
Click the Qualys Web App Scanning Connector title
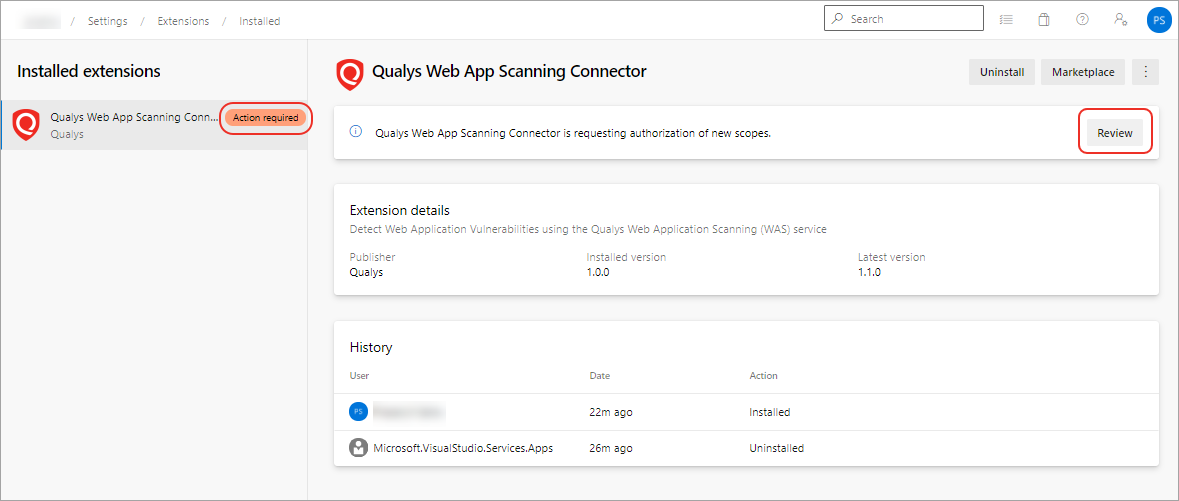coord(509,71)
